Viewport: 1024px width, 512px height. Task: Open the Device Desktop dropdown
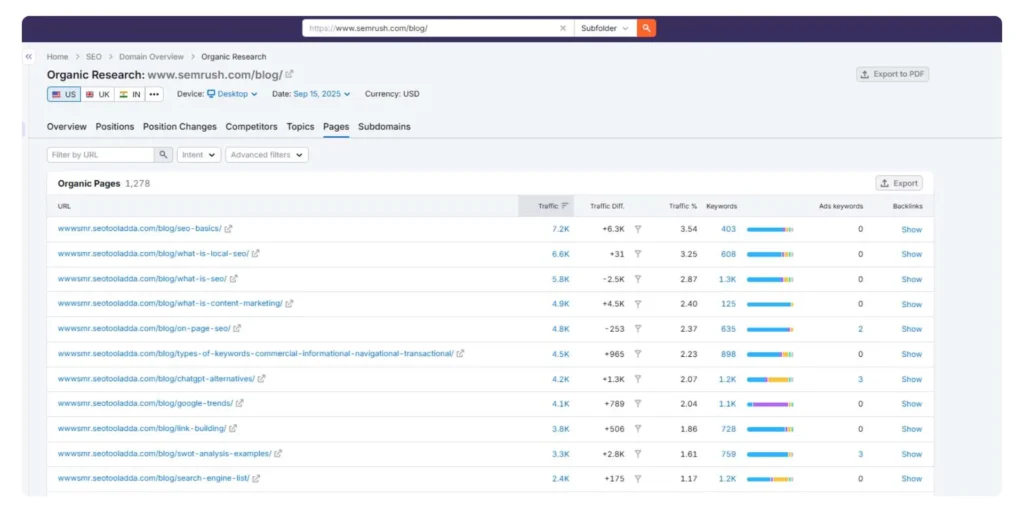click(232, 94)
